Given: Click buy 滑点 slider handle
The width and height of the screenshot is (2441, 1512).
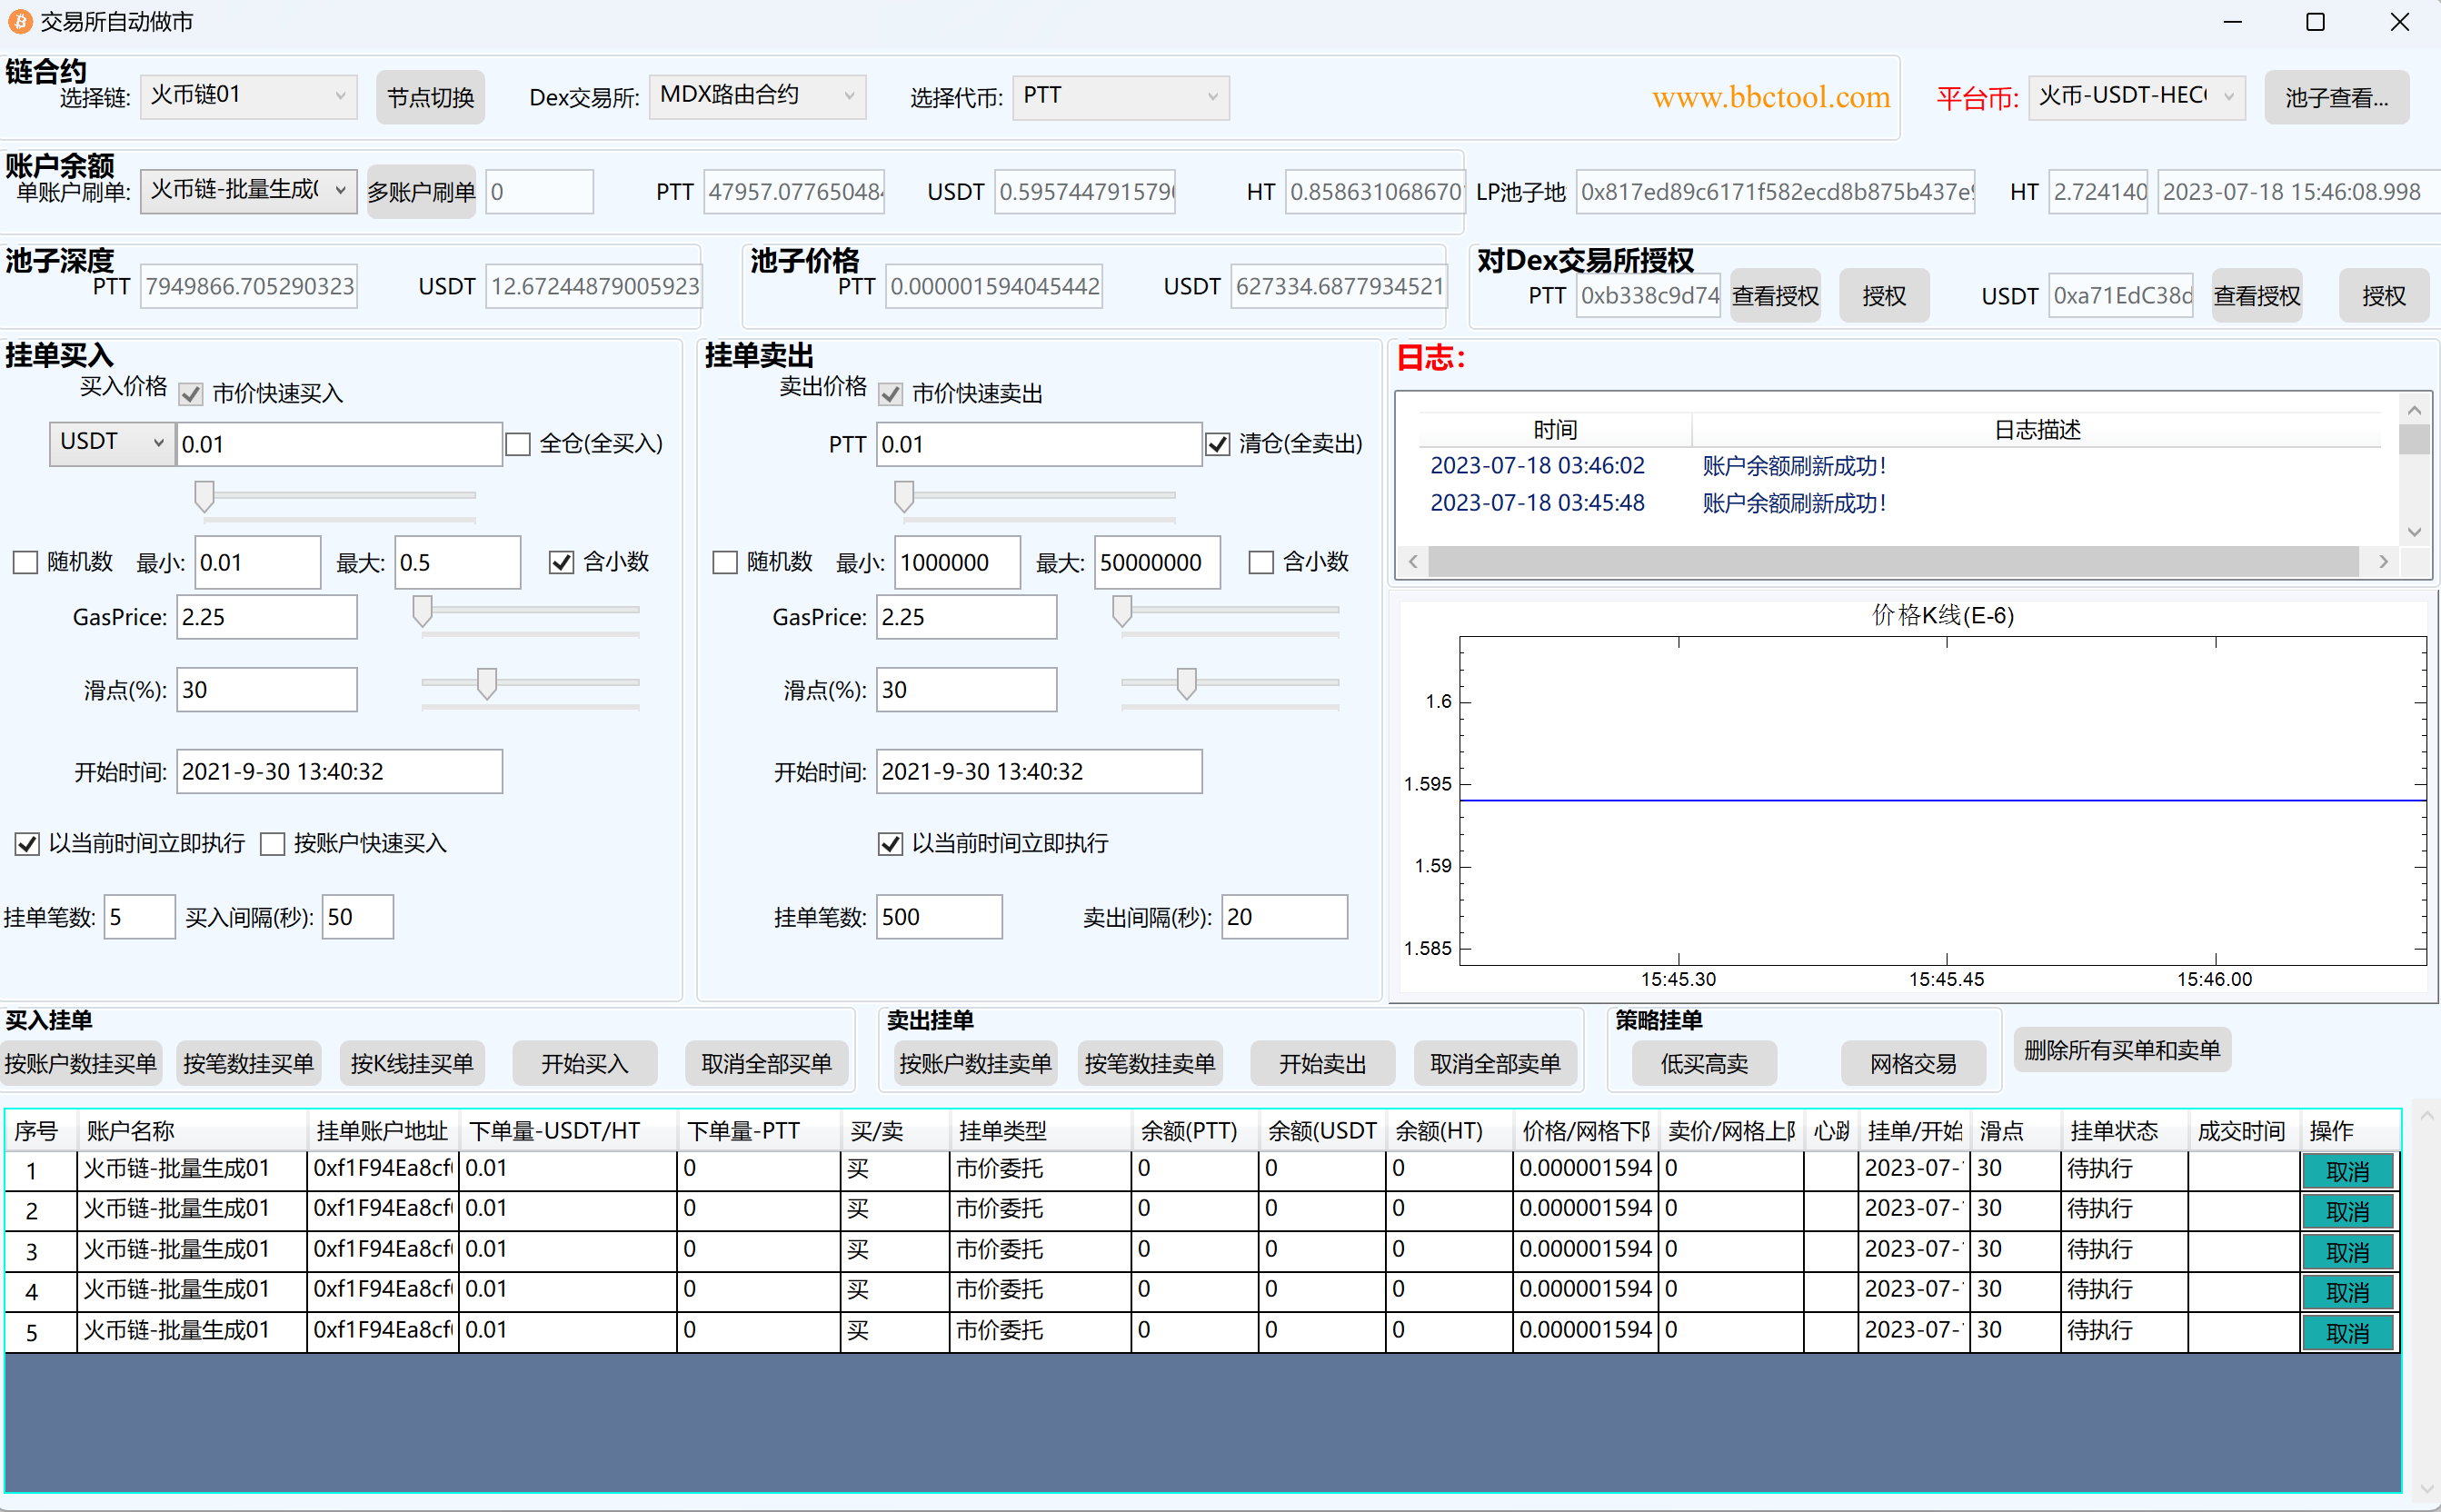Looking at the screenshot, I should tap(487, 684).
